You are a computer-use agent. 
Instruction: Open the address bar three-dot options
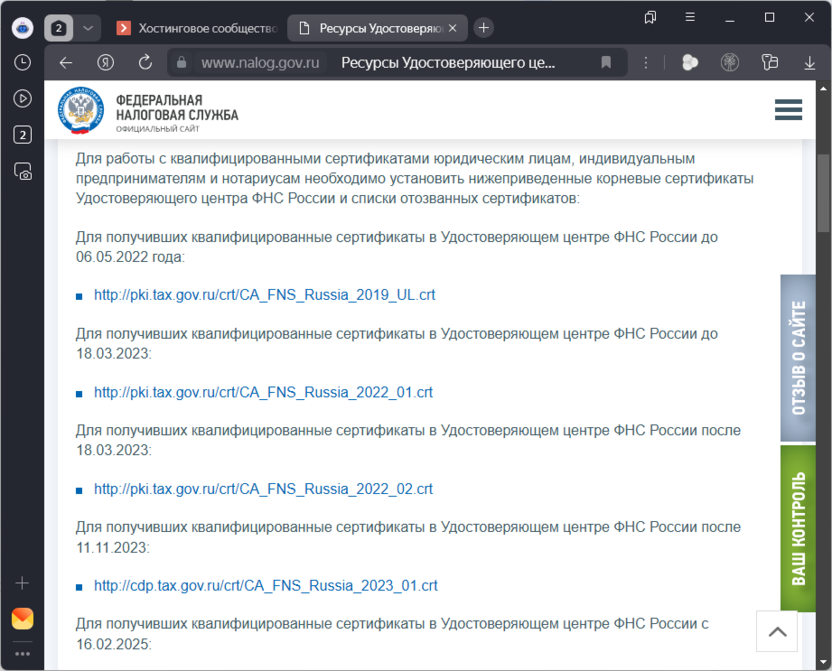point(646,63)
